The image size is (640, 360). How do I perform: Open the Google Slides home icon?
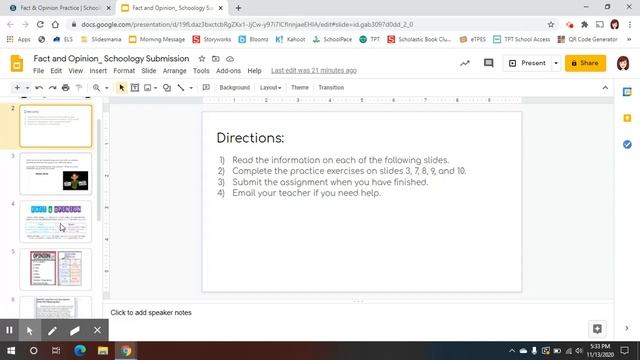17,64
